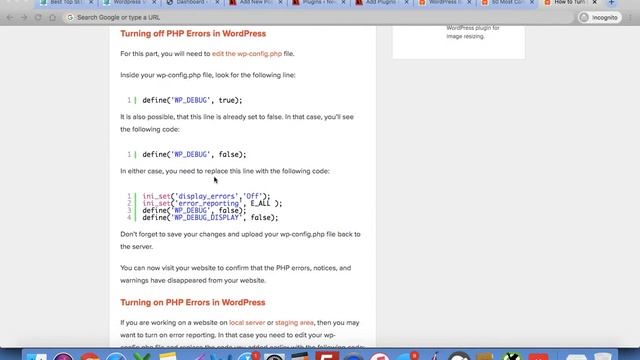Open the edit the wp-config.php link

pos(247,53)
